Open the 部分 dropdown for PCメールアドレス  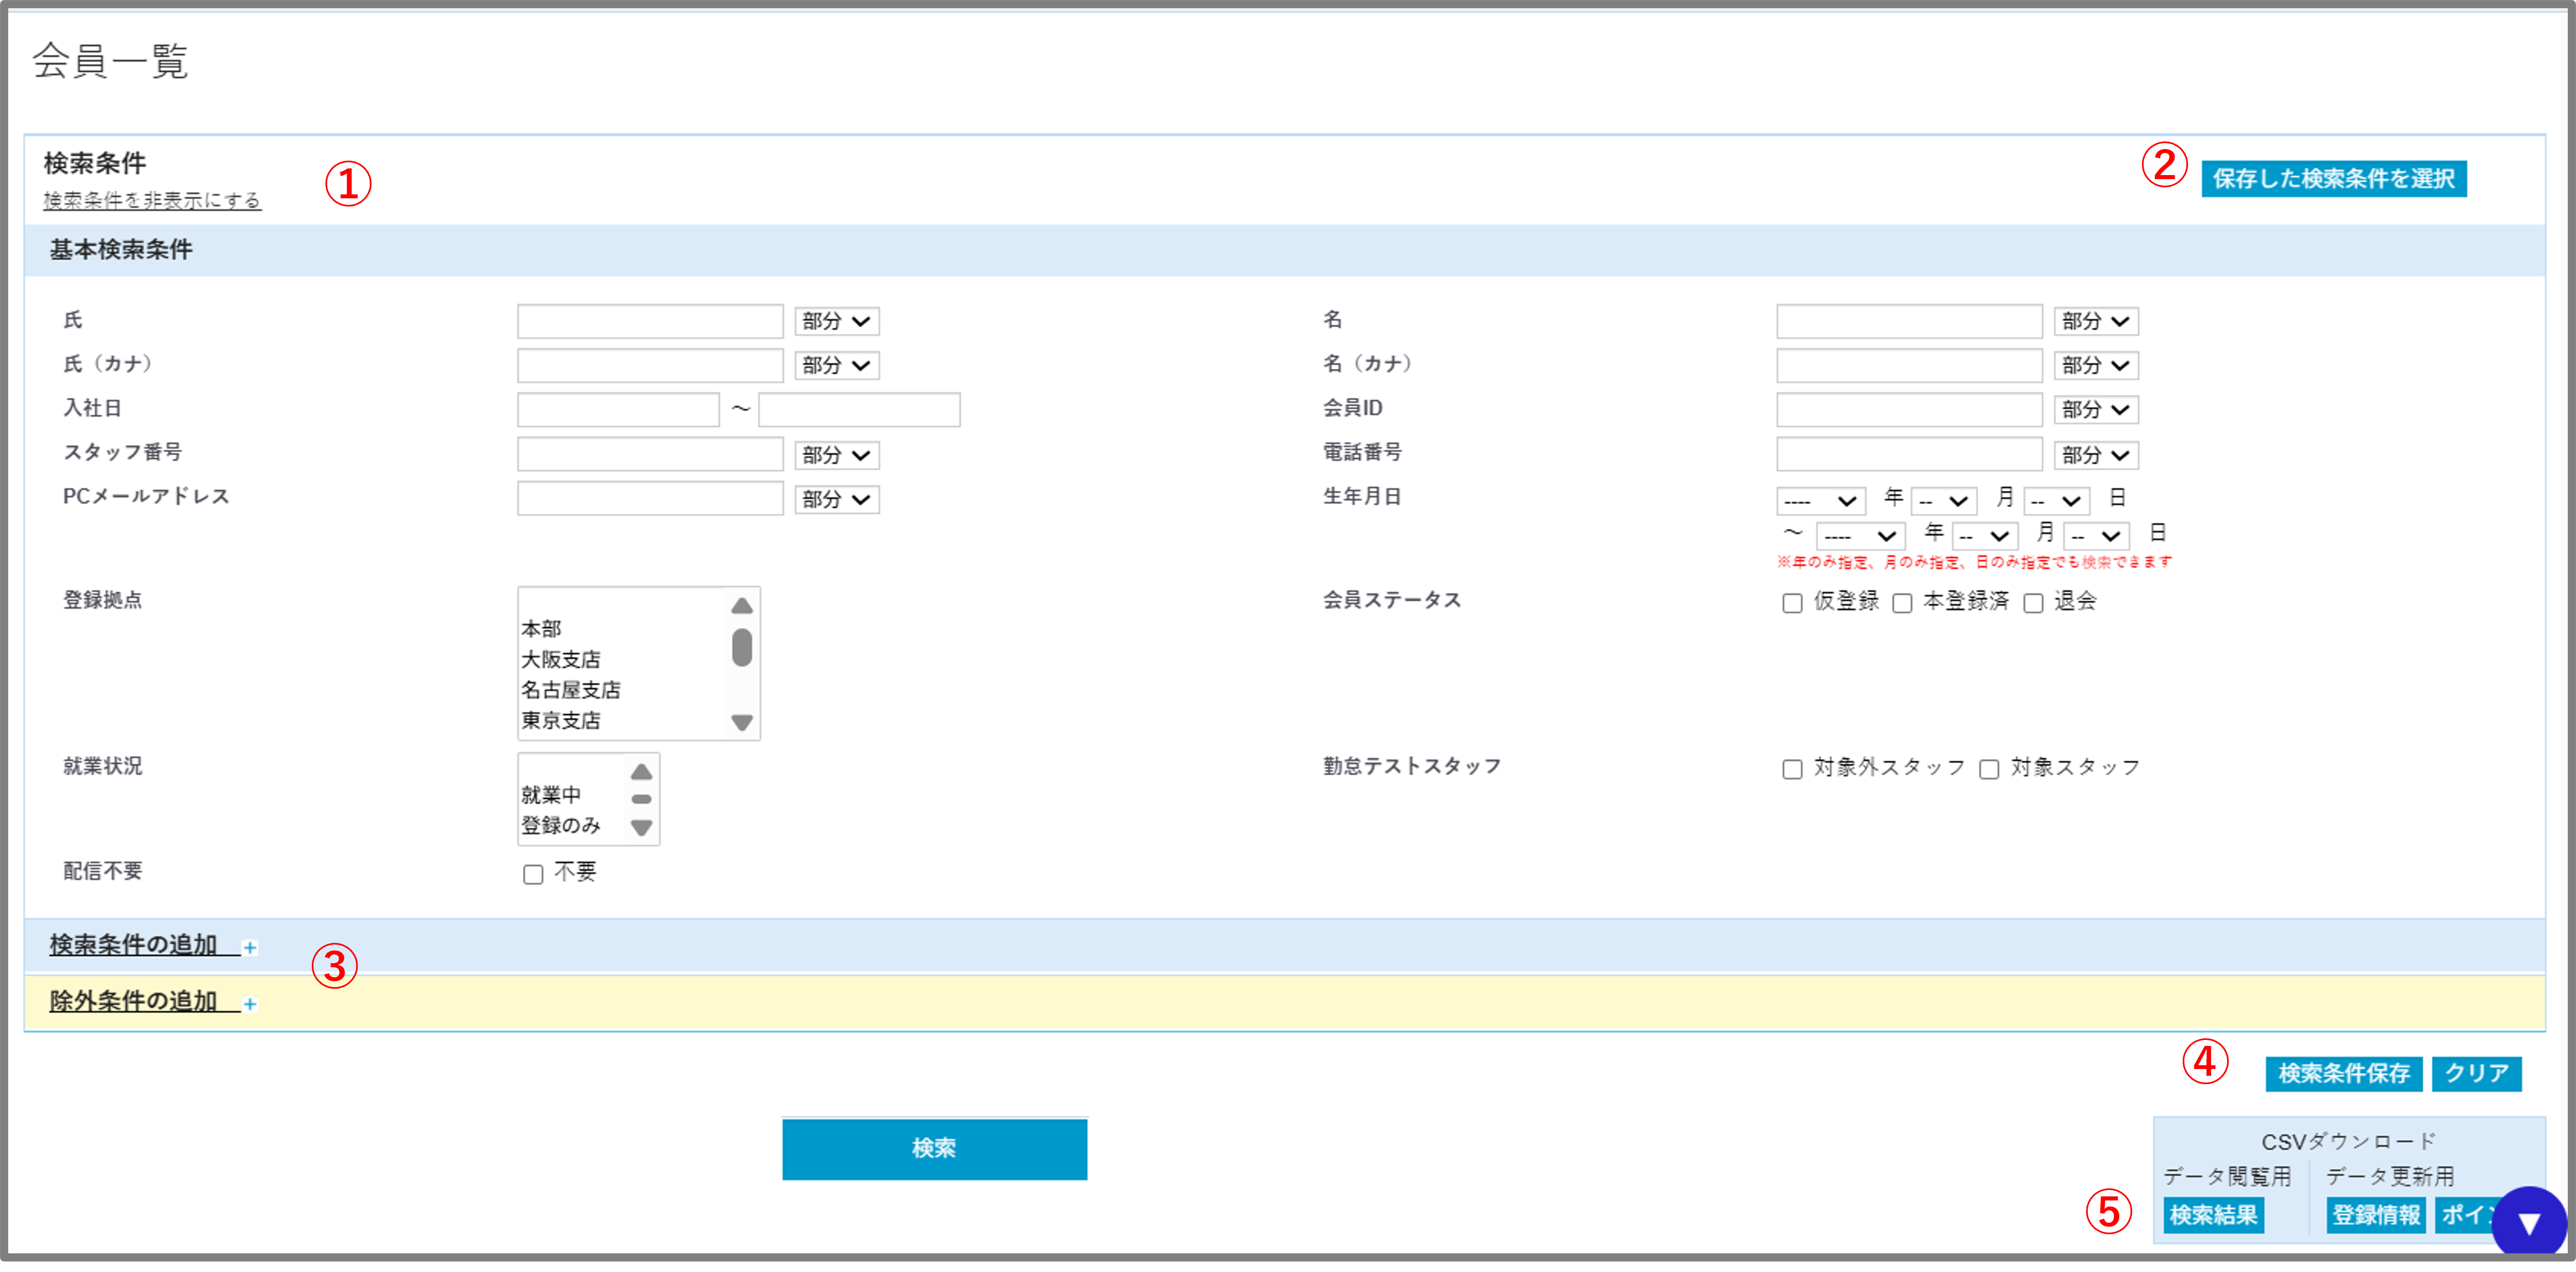coord(837,499)
